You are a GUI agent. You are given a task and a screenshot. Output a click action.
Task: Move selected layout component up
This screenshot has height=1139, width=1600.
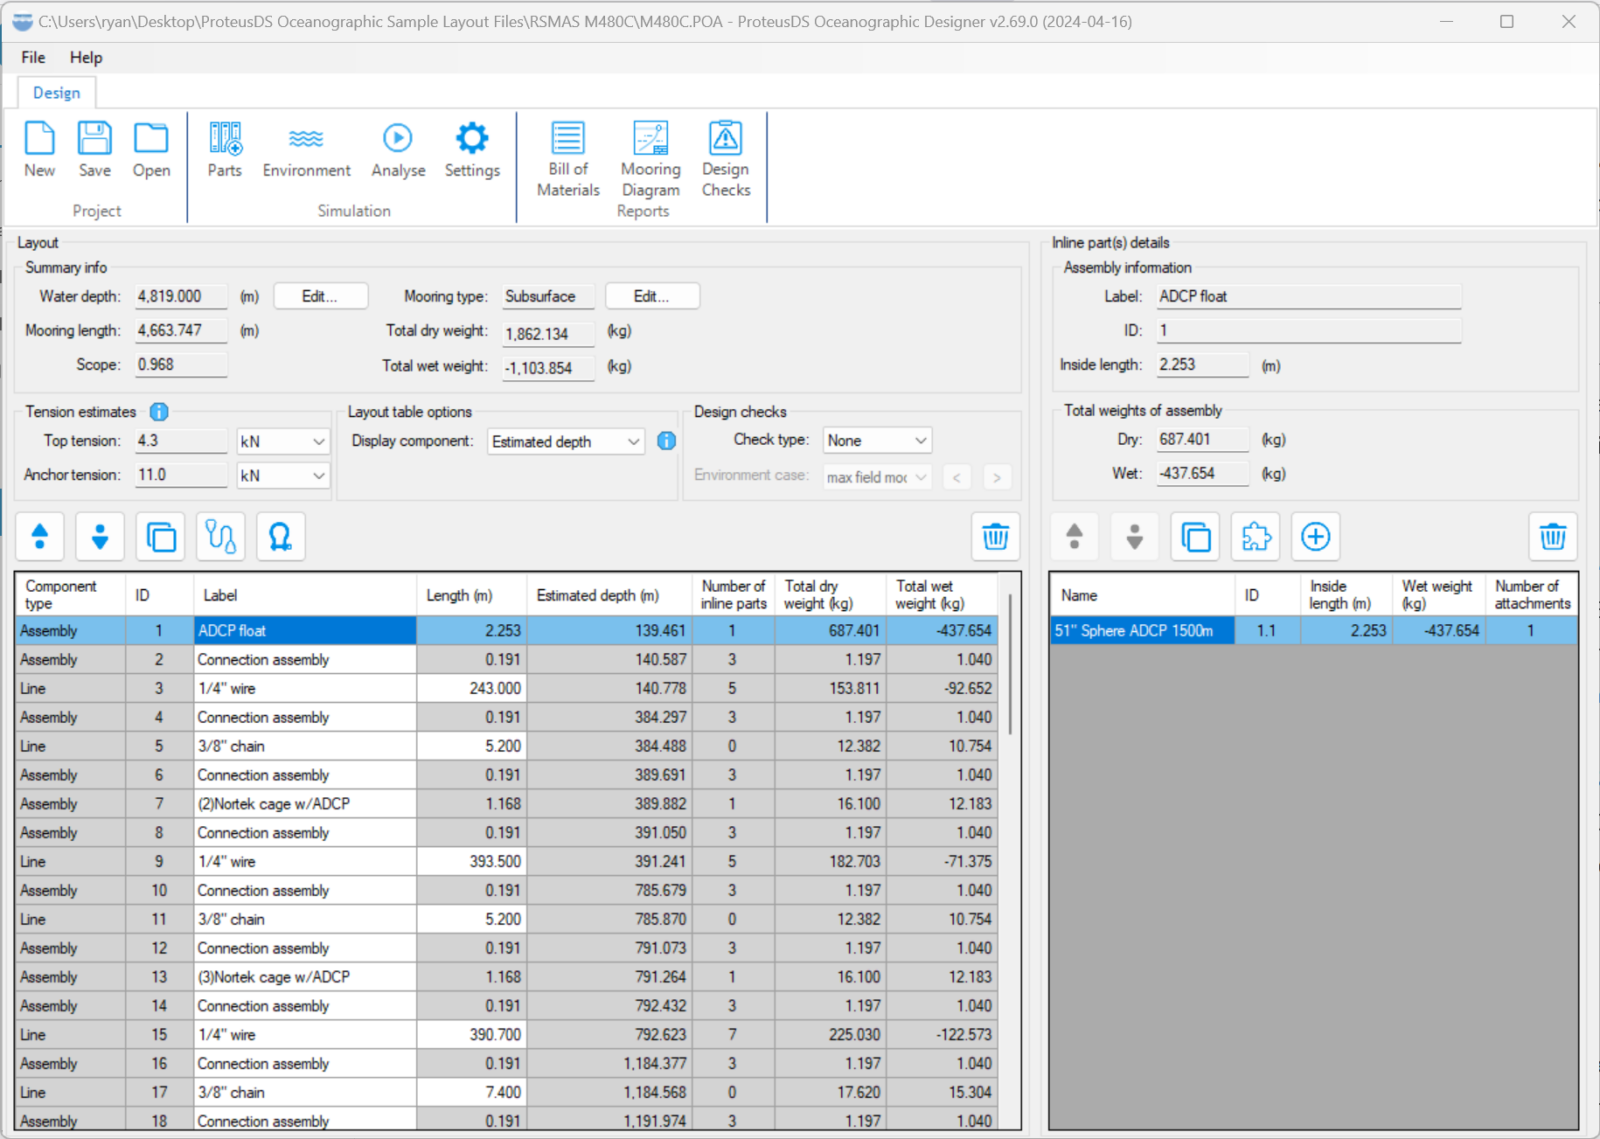coord(40,537)
